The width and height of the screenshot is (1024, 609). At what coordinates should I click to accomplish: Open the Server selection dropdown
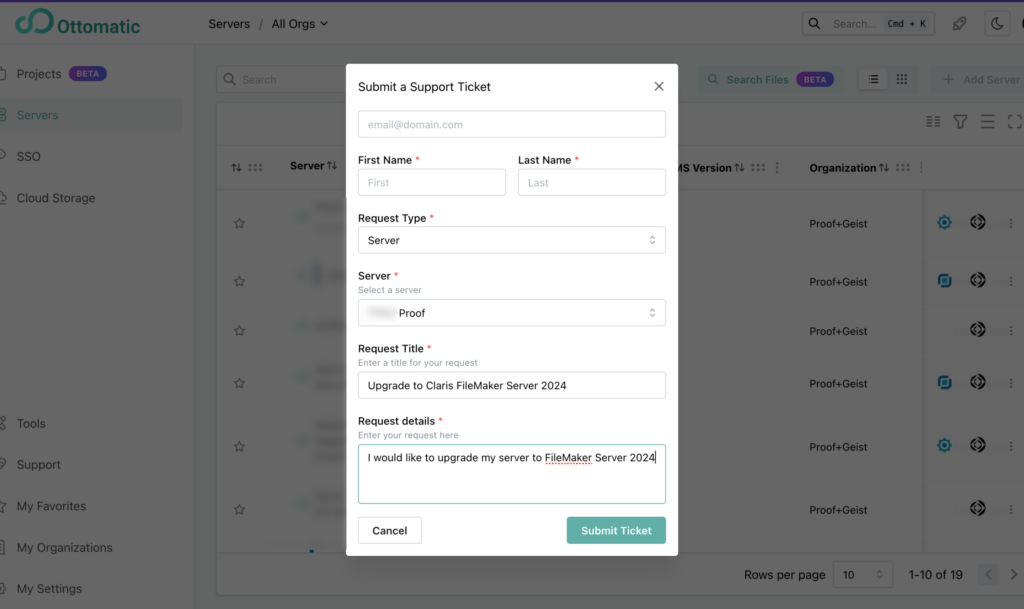click(x=511, y=313)
